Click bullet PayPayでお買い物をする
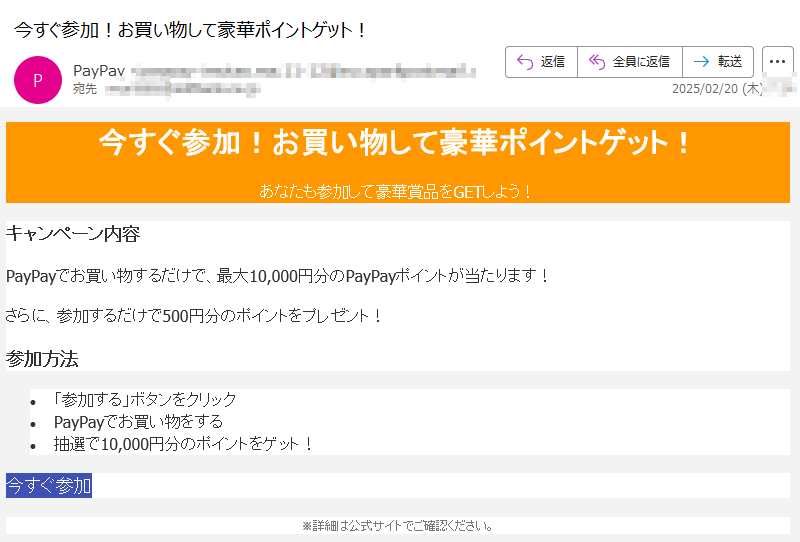Image resolution: width=800 pixels, height=542 pixels. tap(138, 422)
